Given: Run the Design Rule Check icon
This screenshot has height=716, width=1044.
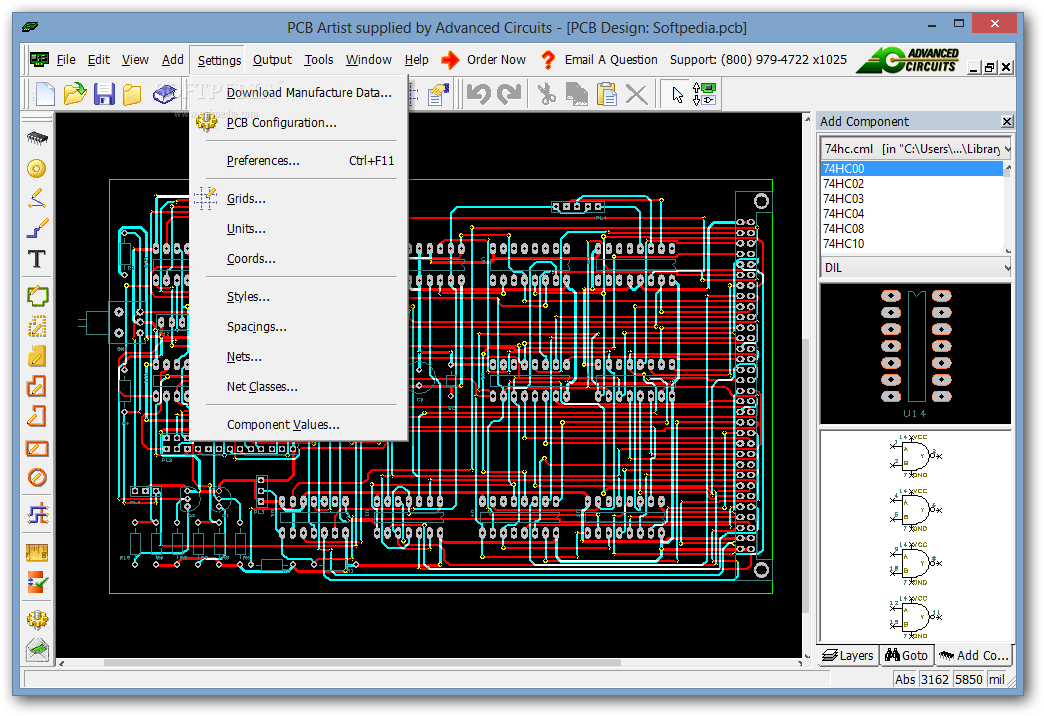Looking at the screenshot, I should tap(37, 582).
